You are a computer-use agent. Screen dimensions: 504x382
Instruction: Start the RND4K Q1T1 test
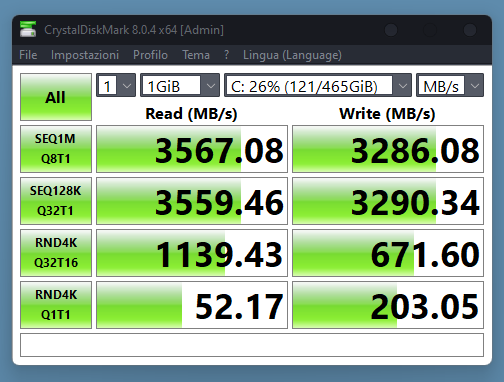click(56, 305)
